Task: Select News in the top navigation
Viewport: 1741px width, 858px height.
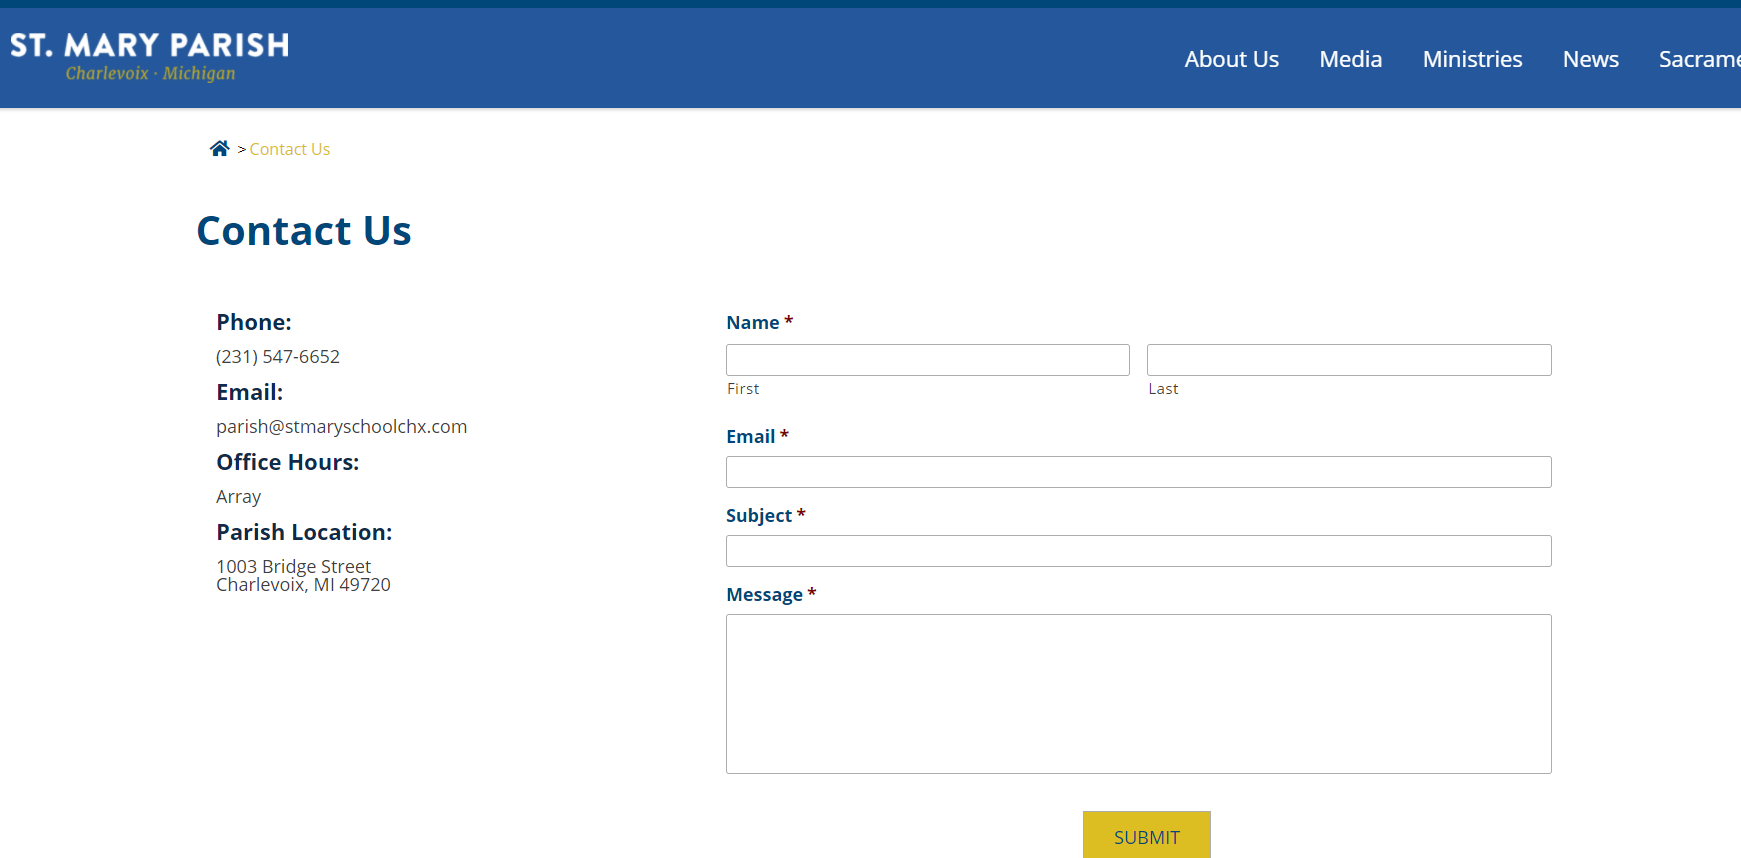Action: point(1590,59)
